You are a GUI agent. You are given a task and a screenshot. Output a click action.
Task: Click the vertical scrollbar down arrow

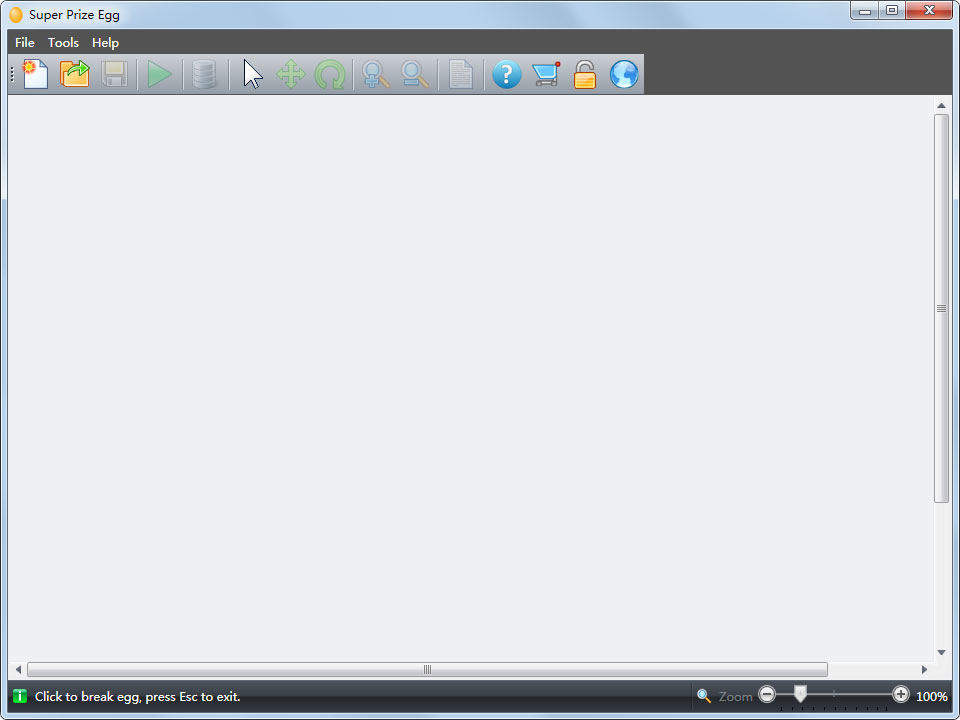point(941,652)
